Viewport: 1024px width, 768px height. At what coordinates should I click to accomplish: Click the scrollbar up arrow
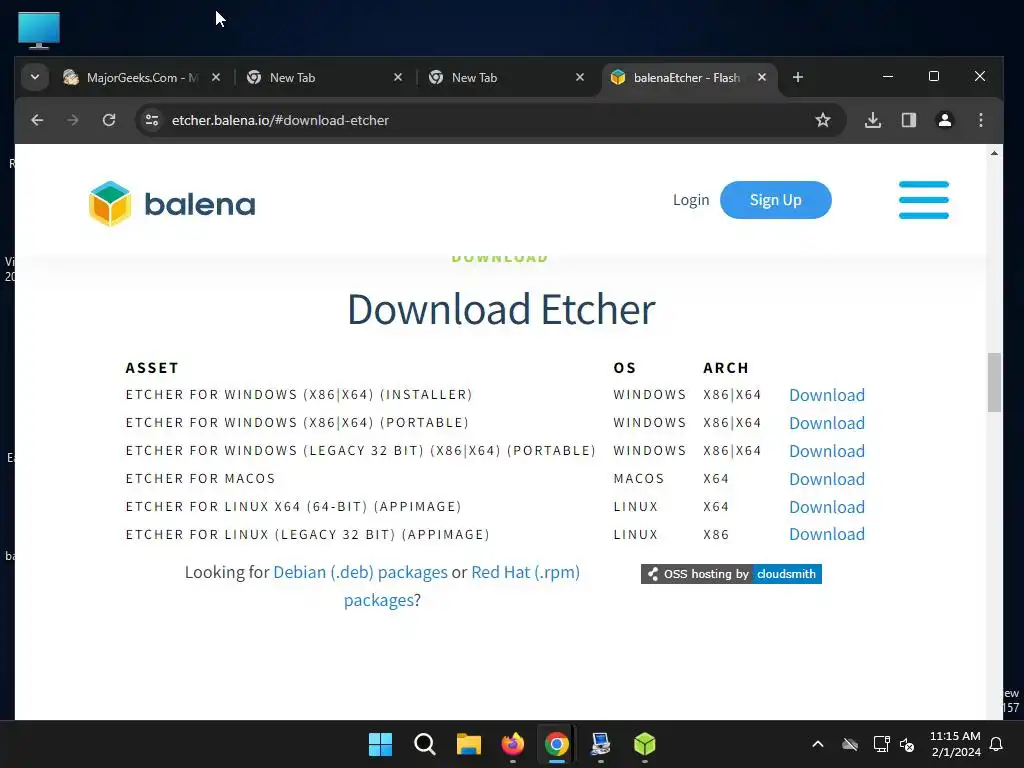coord(994,153)
